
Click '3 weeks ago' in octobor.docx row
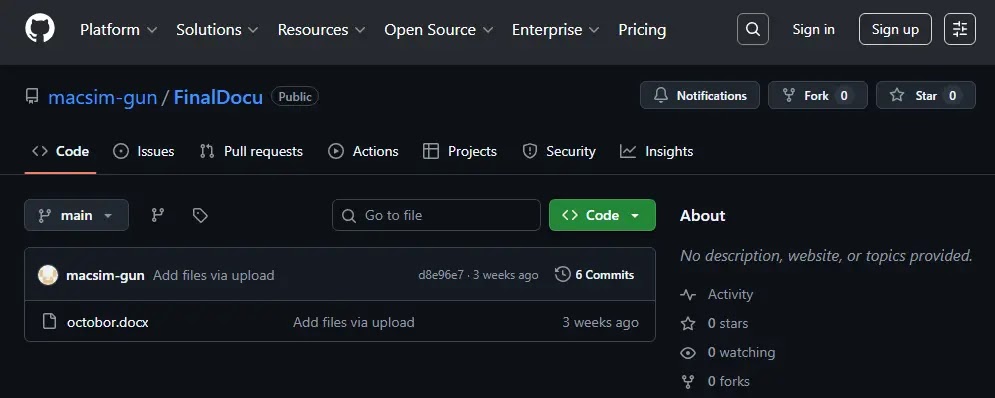(600, 322)
